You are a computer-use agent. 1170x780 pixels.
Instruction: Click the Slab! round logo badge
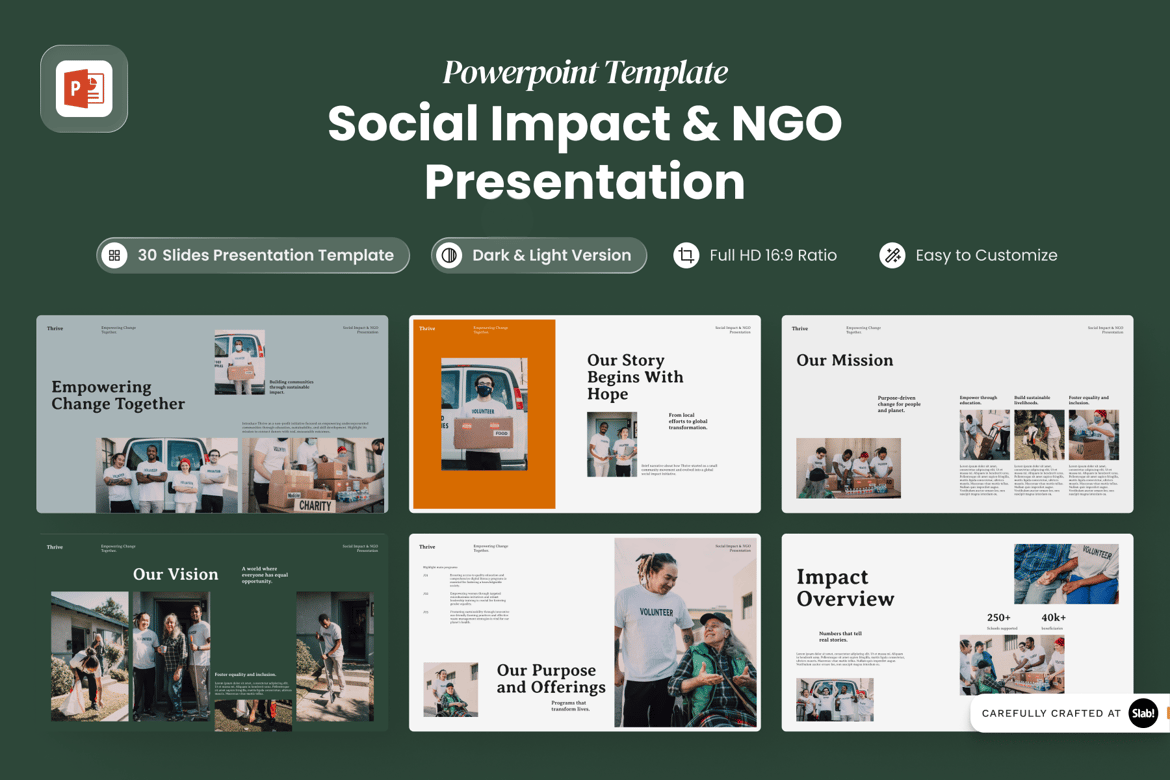coord(1143,713)
